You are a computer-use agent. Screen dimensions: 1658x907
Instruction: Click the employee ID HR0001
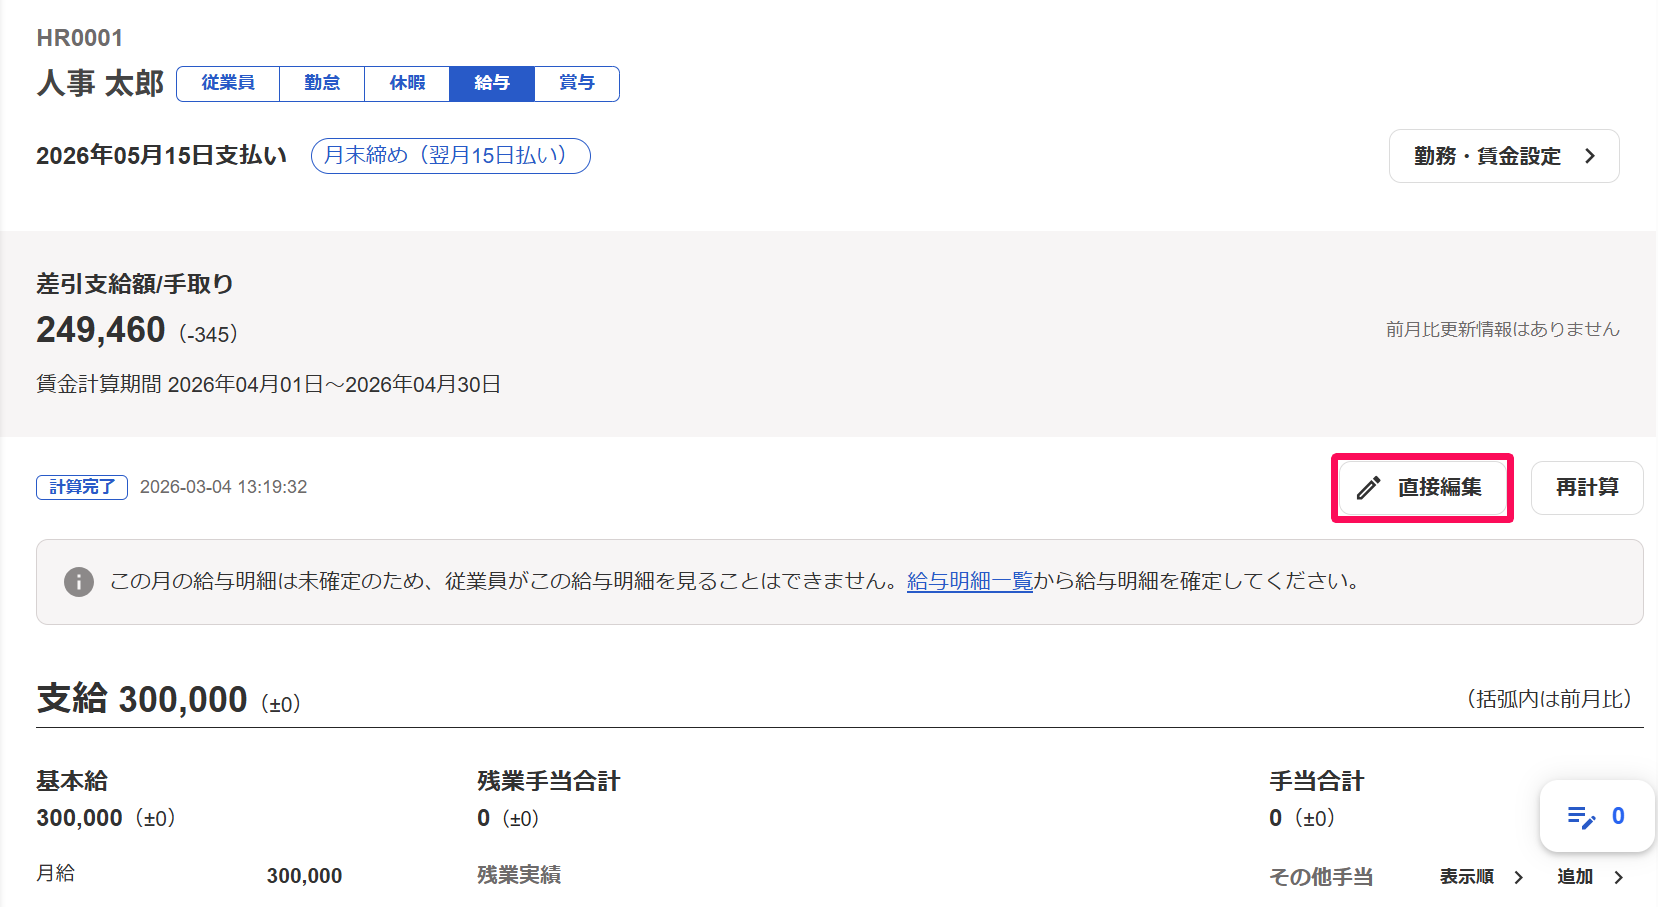click(80, 38)
